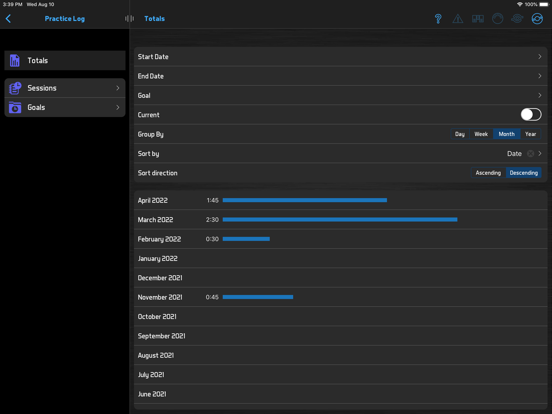Select the October 2021 row
This screenshot has height=414, width=552.
tap(340, 316)
